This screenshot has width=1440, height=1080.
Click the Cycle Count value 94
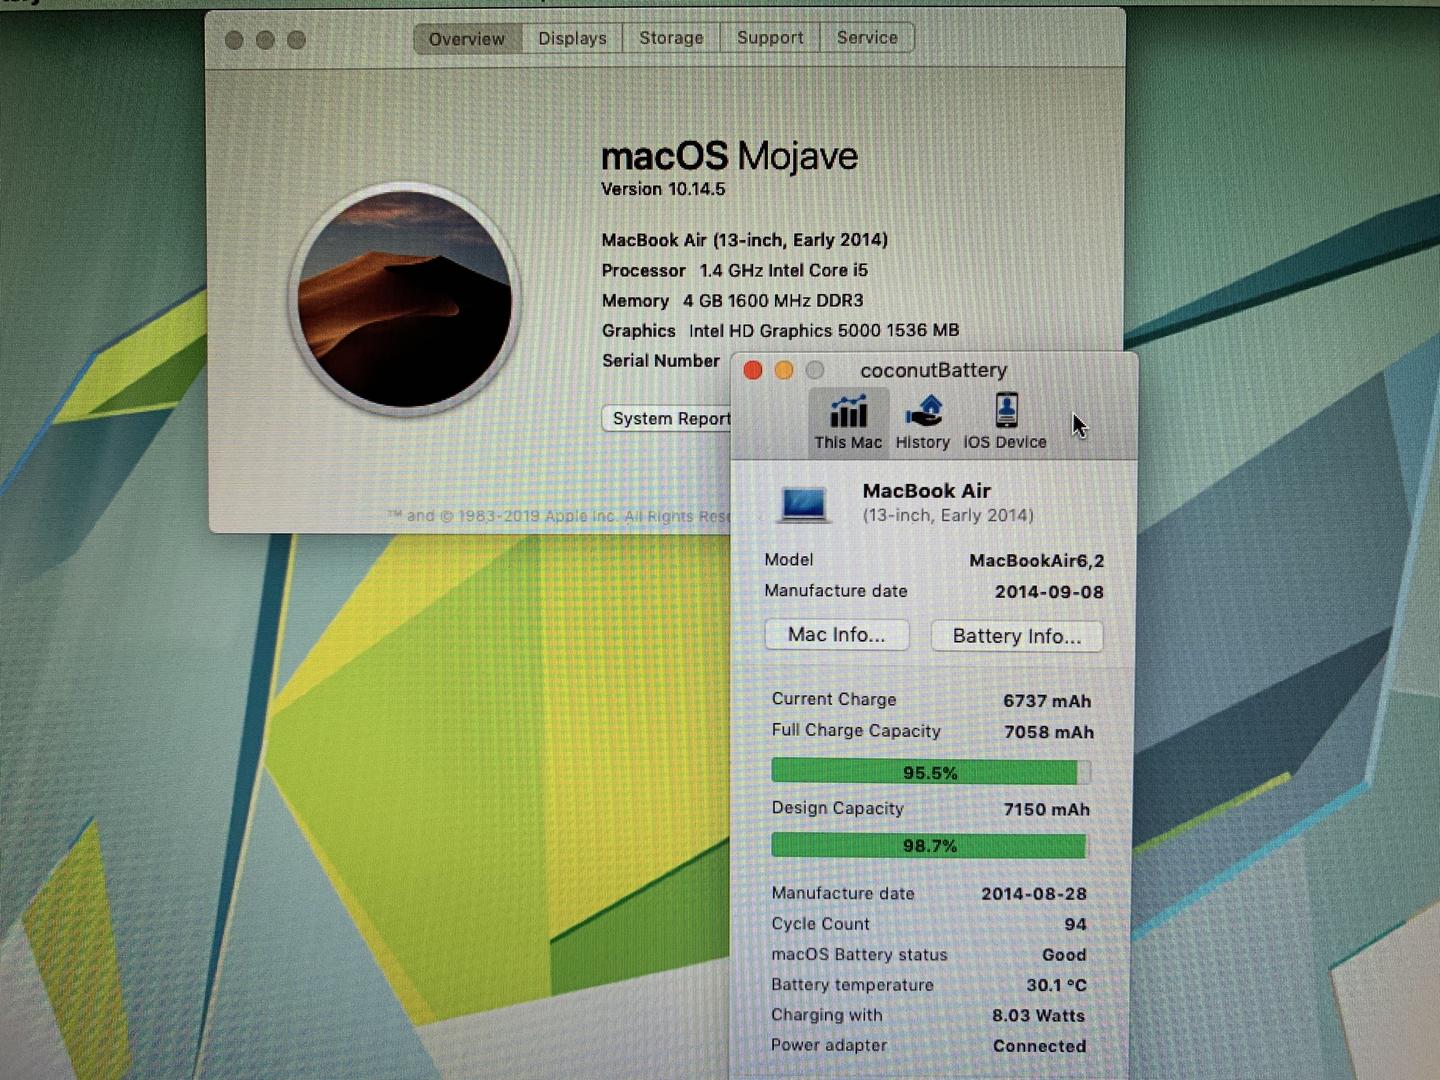tap(1076, 924)
